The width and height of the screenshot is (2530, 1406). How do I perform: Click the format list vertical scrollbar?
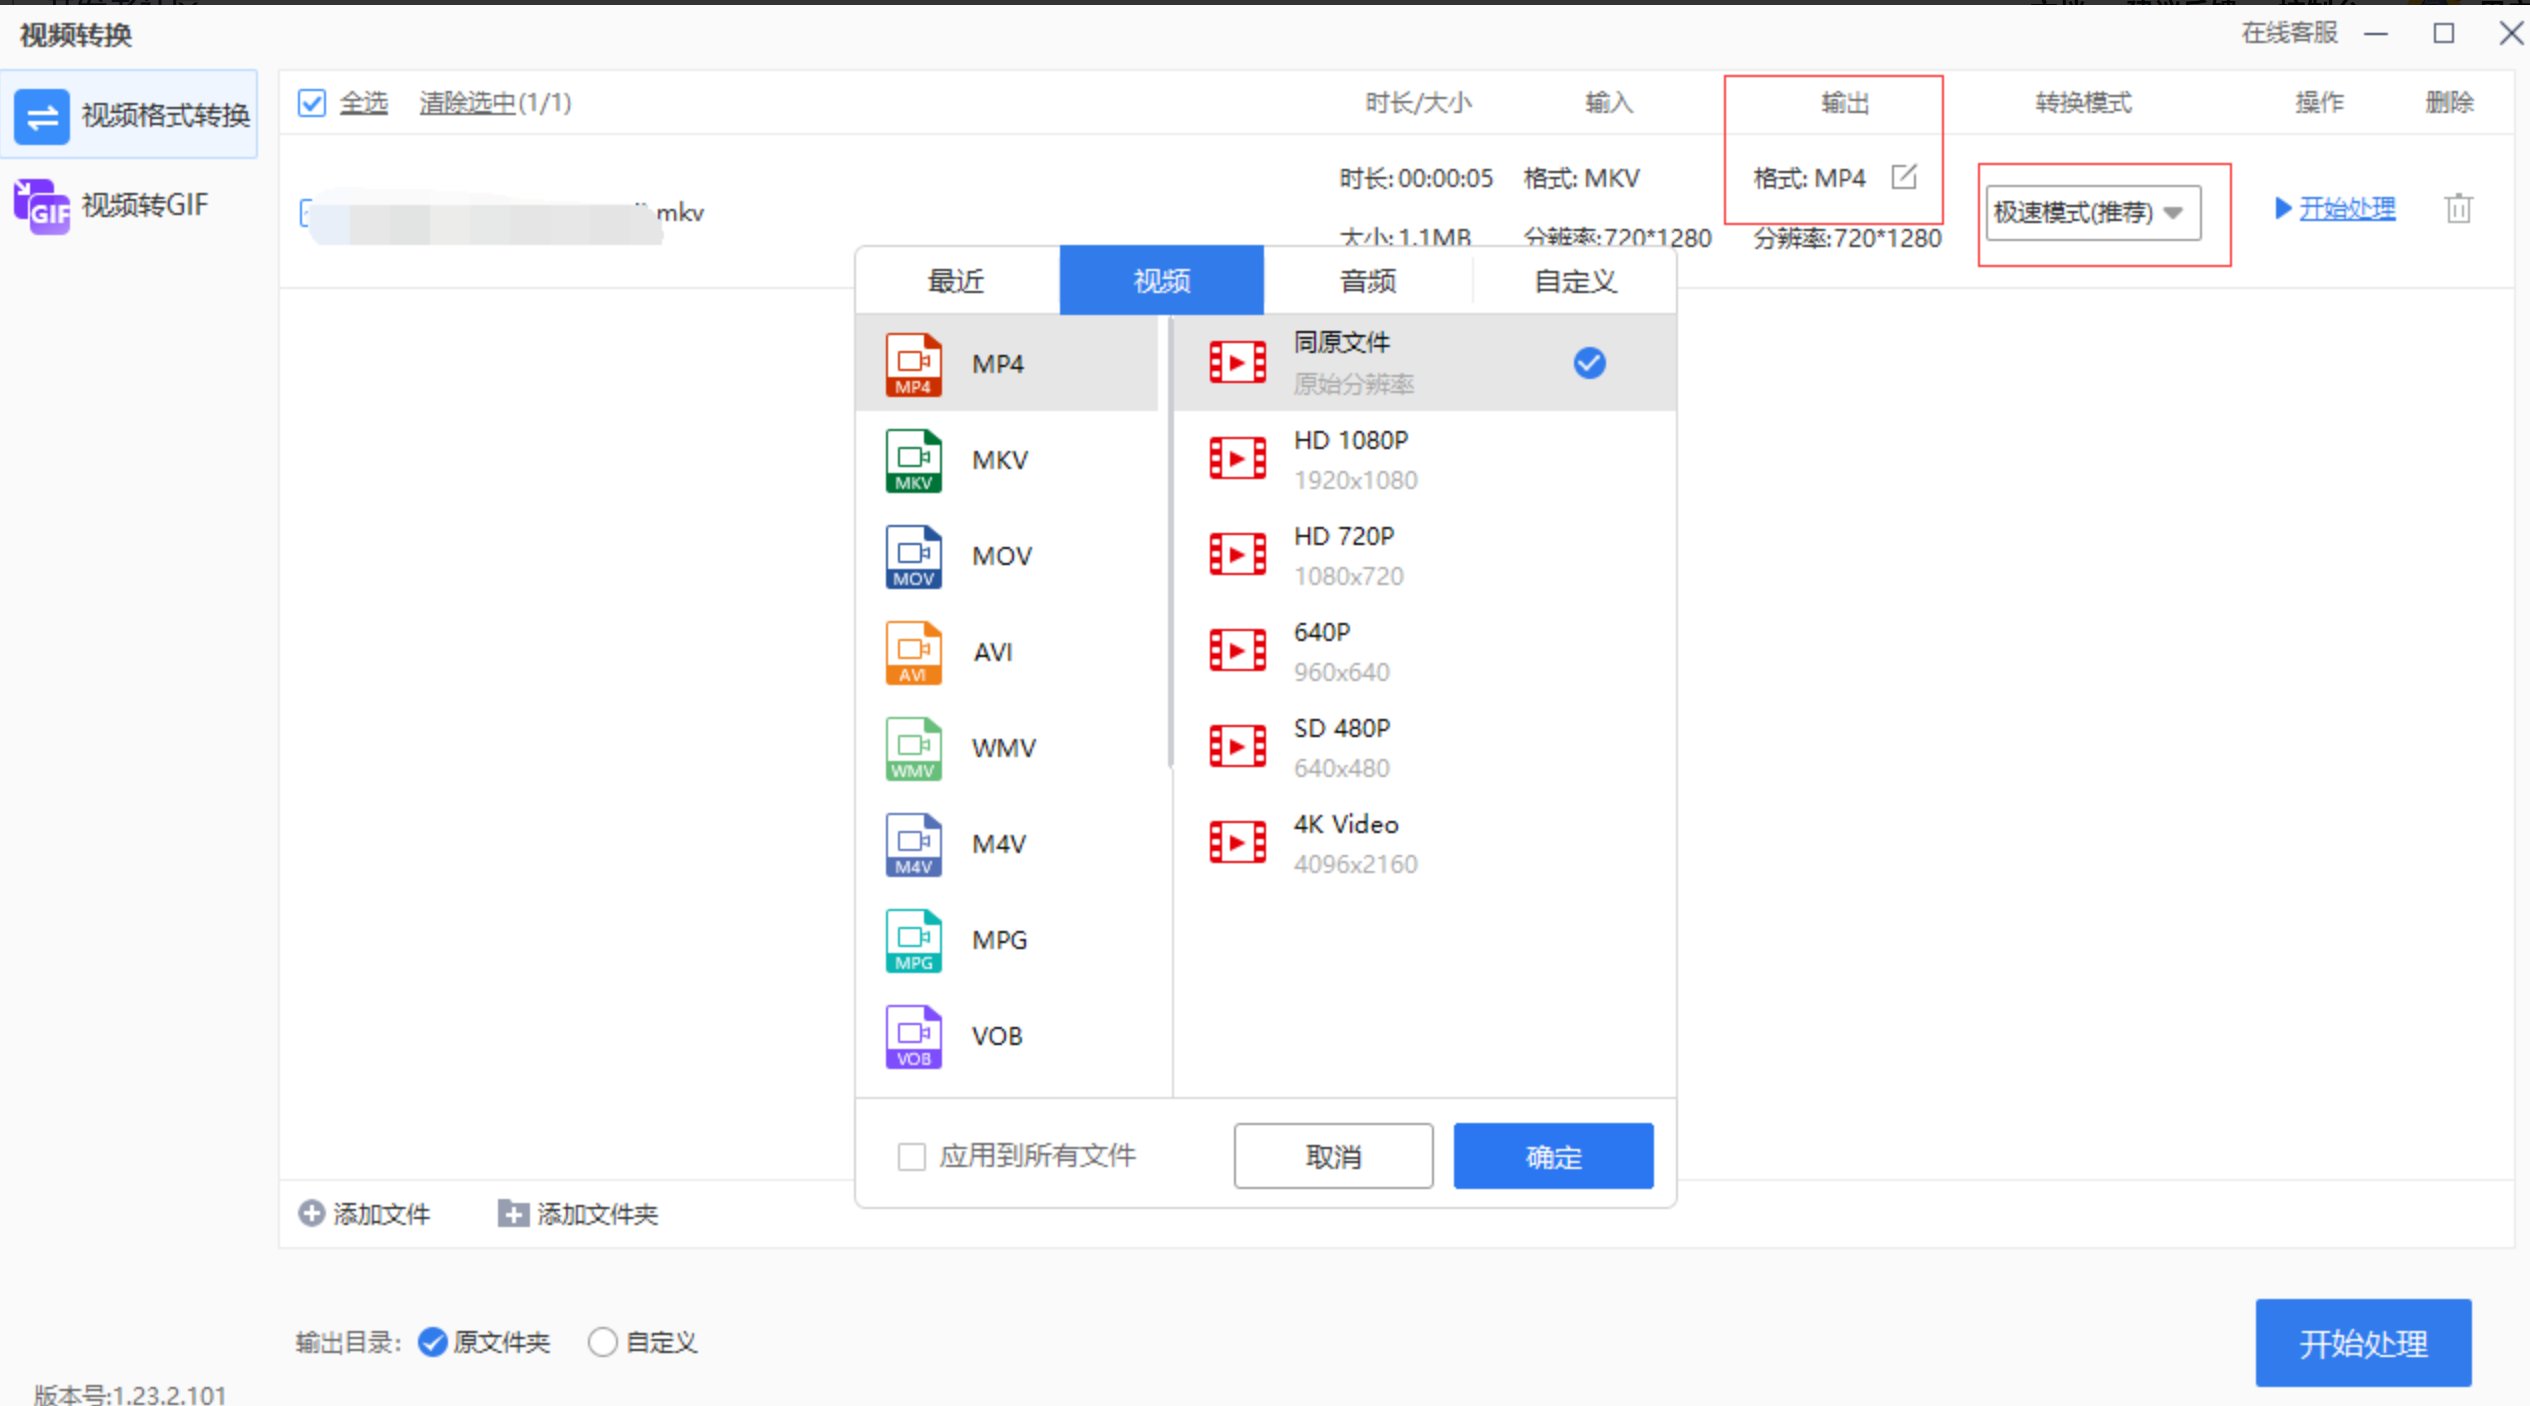point(1169,543)
